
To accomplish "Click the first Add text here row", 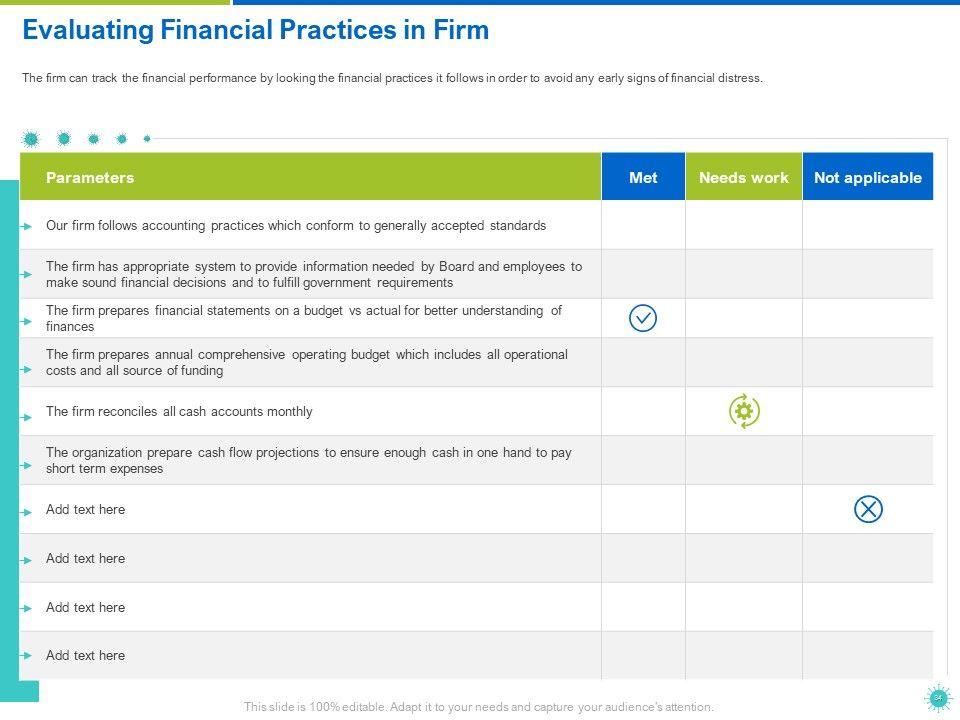I will pyautogui.click(x=86, y=510).
